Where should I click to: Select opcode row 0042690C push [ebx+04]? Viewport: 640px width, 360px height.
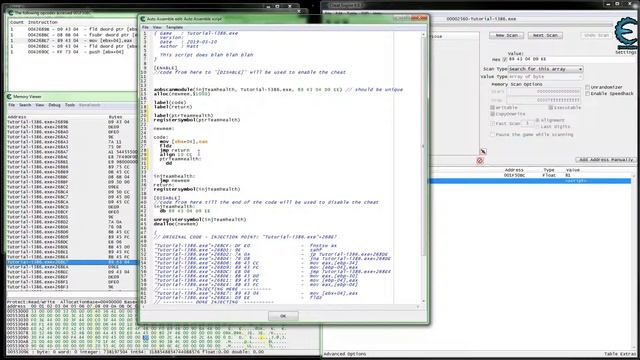pyautogui.click(x=72, y=52)
